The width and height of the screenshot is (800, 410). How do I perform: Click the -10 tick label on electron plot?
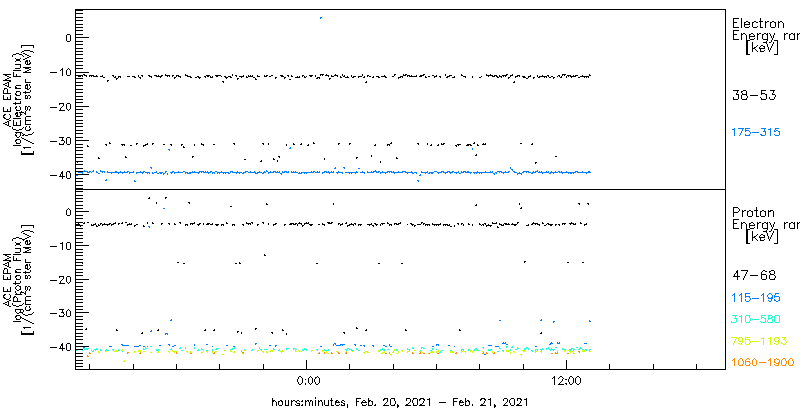(62, 72)
